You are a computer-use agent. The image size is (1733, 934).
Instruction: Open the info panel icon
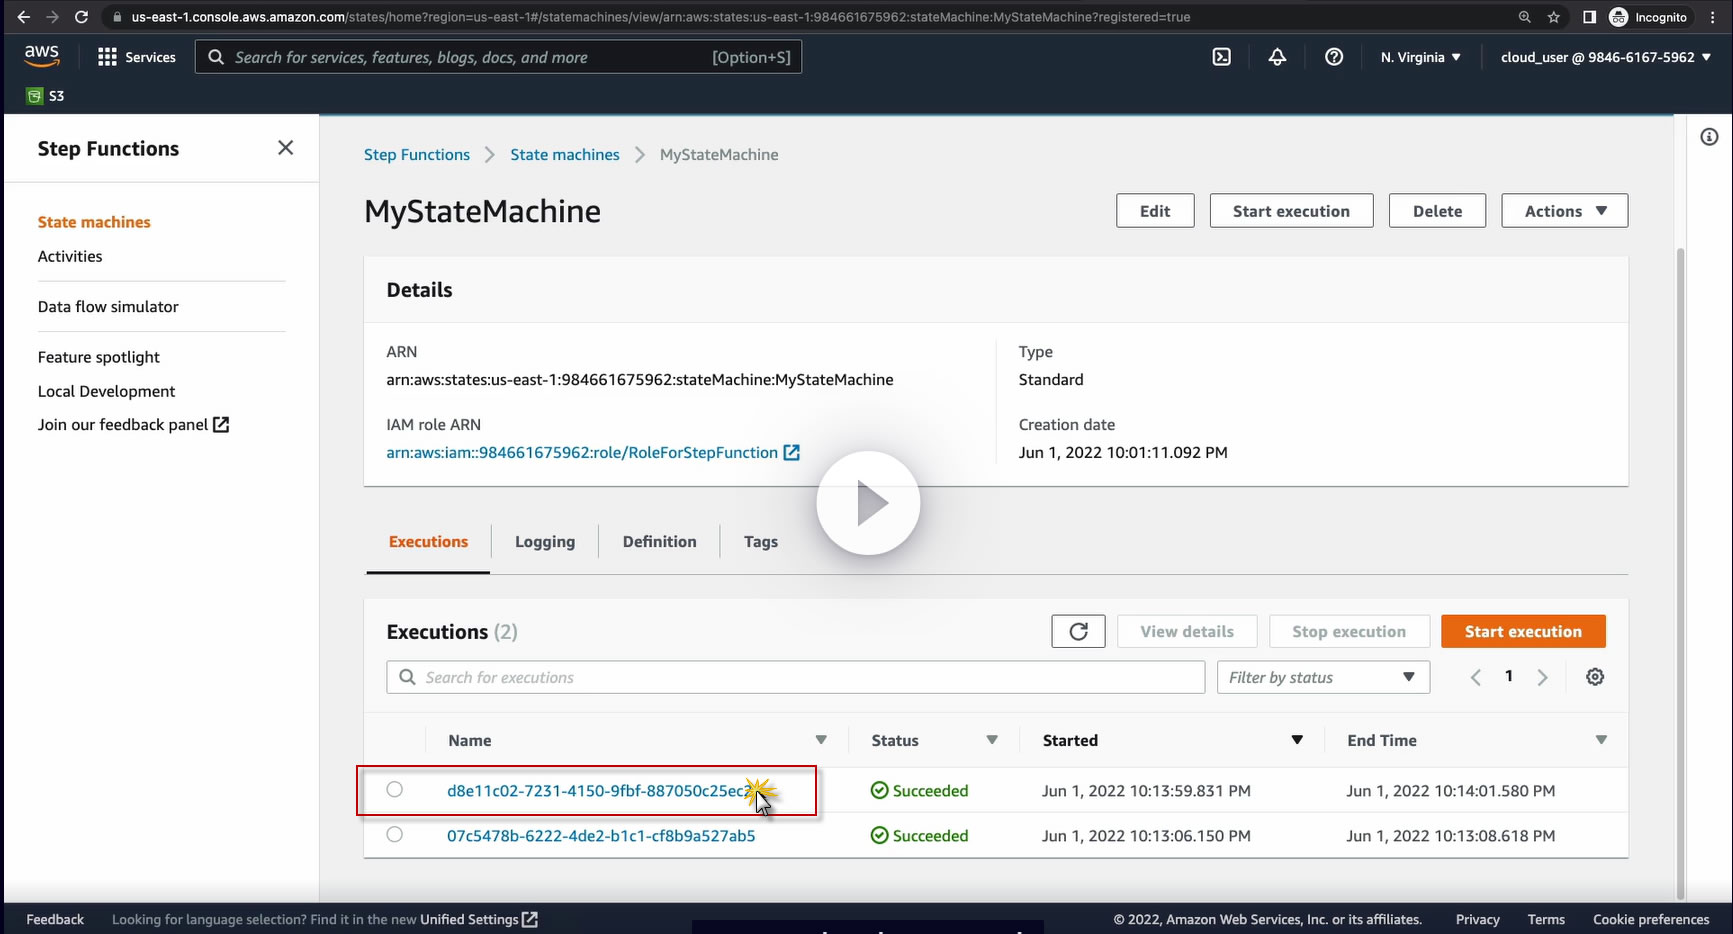click(x=1709, y=137)
